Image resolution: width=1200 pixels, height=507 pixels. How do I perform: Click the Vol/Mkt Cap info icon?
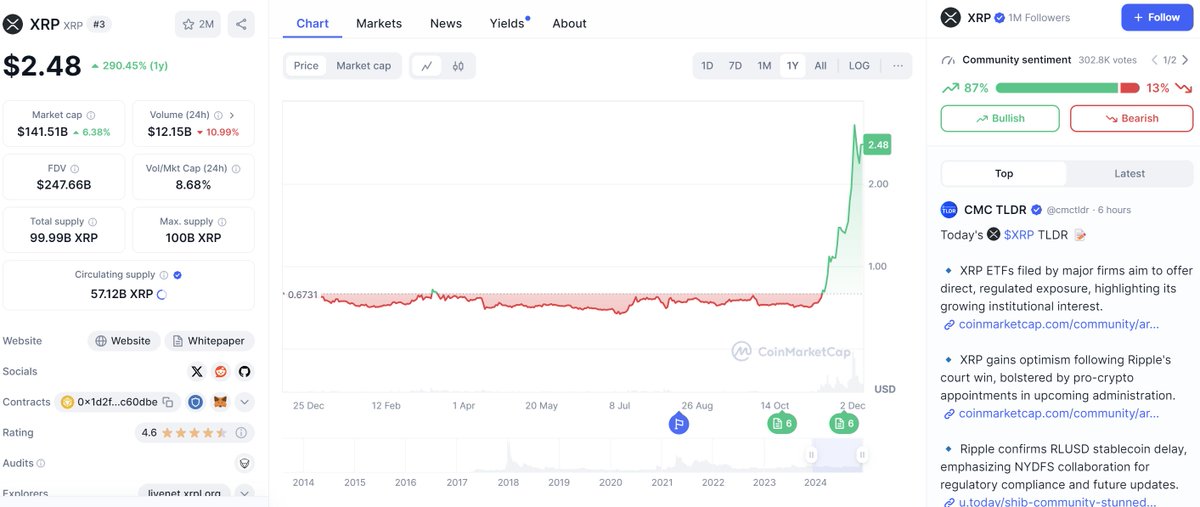point(236,169)
